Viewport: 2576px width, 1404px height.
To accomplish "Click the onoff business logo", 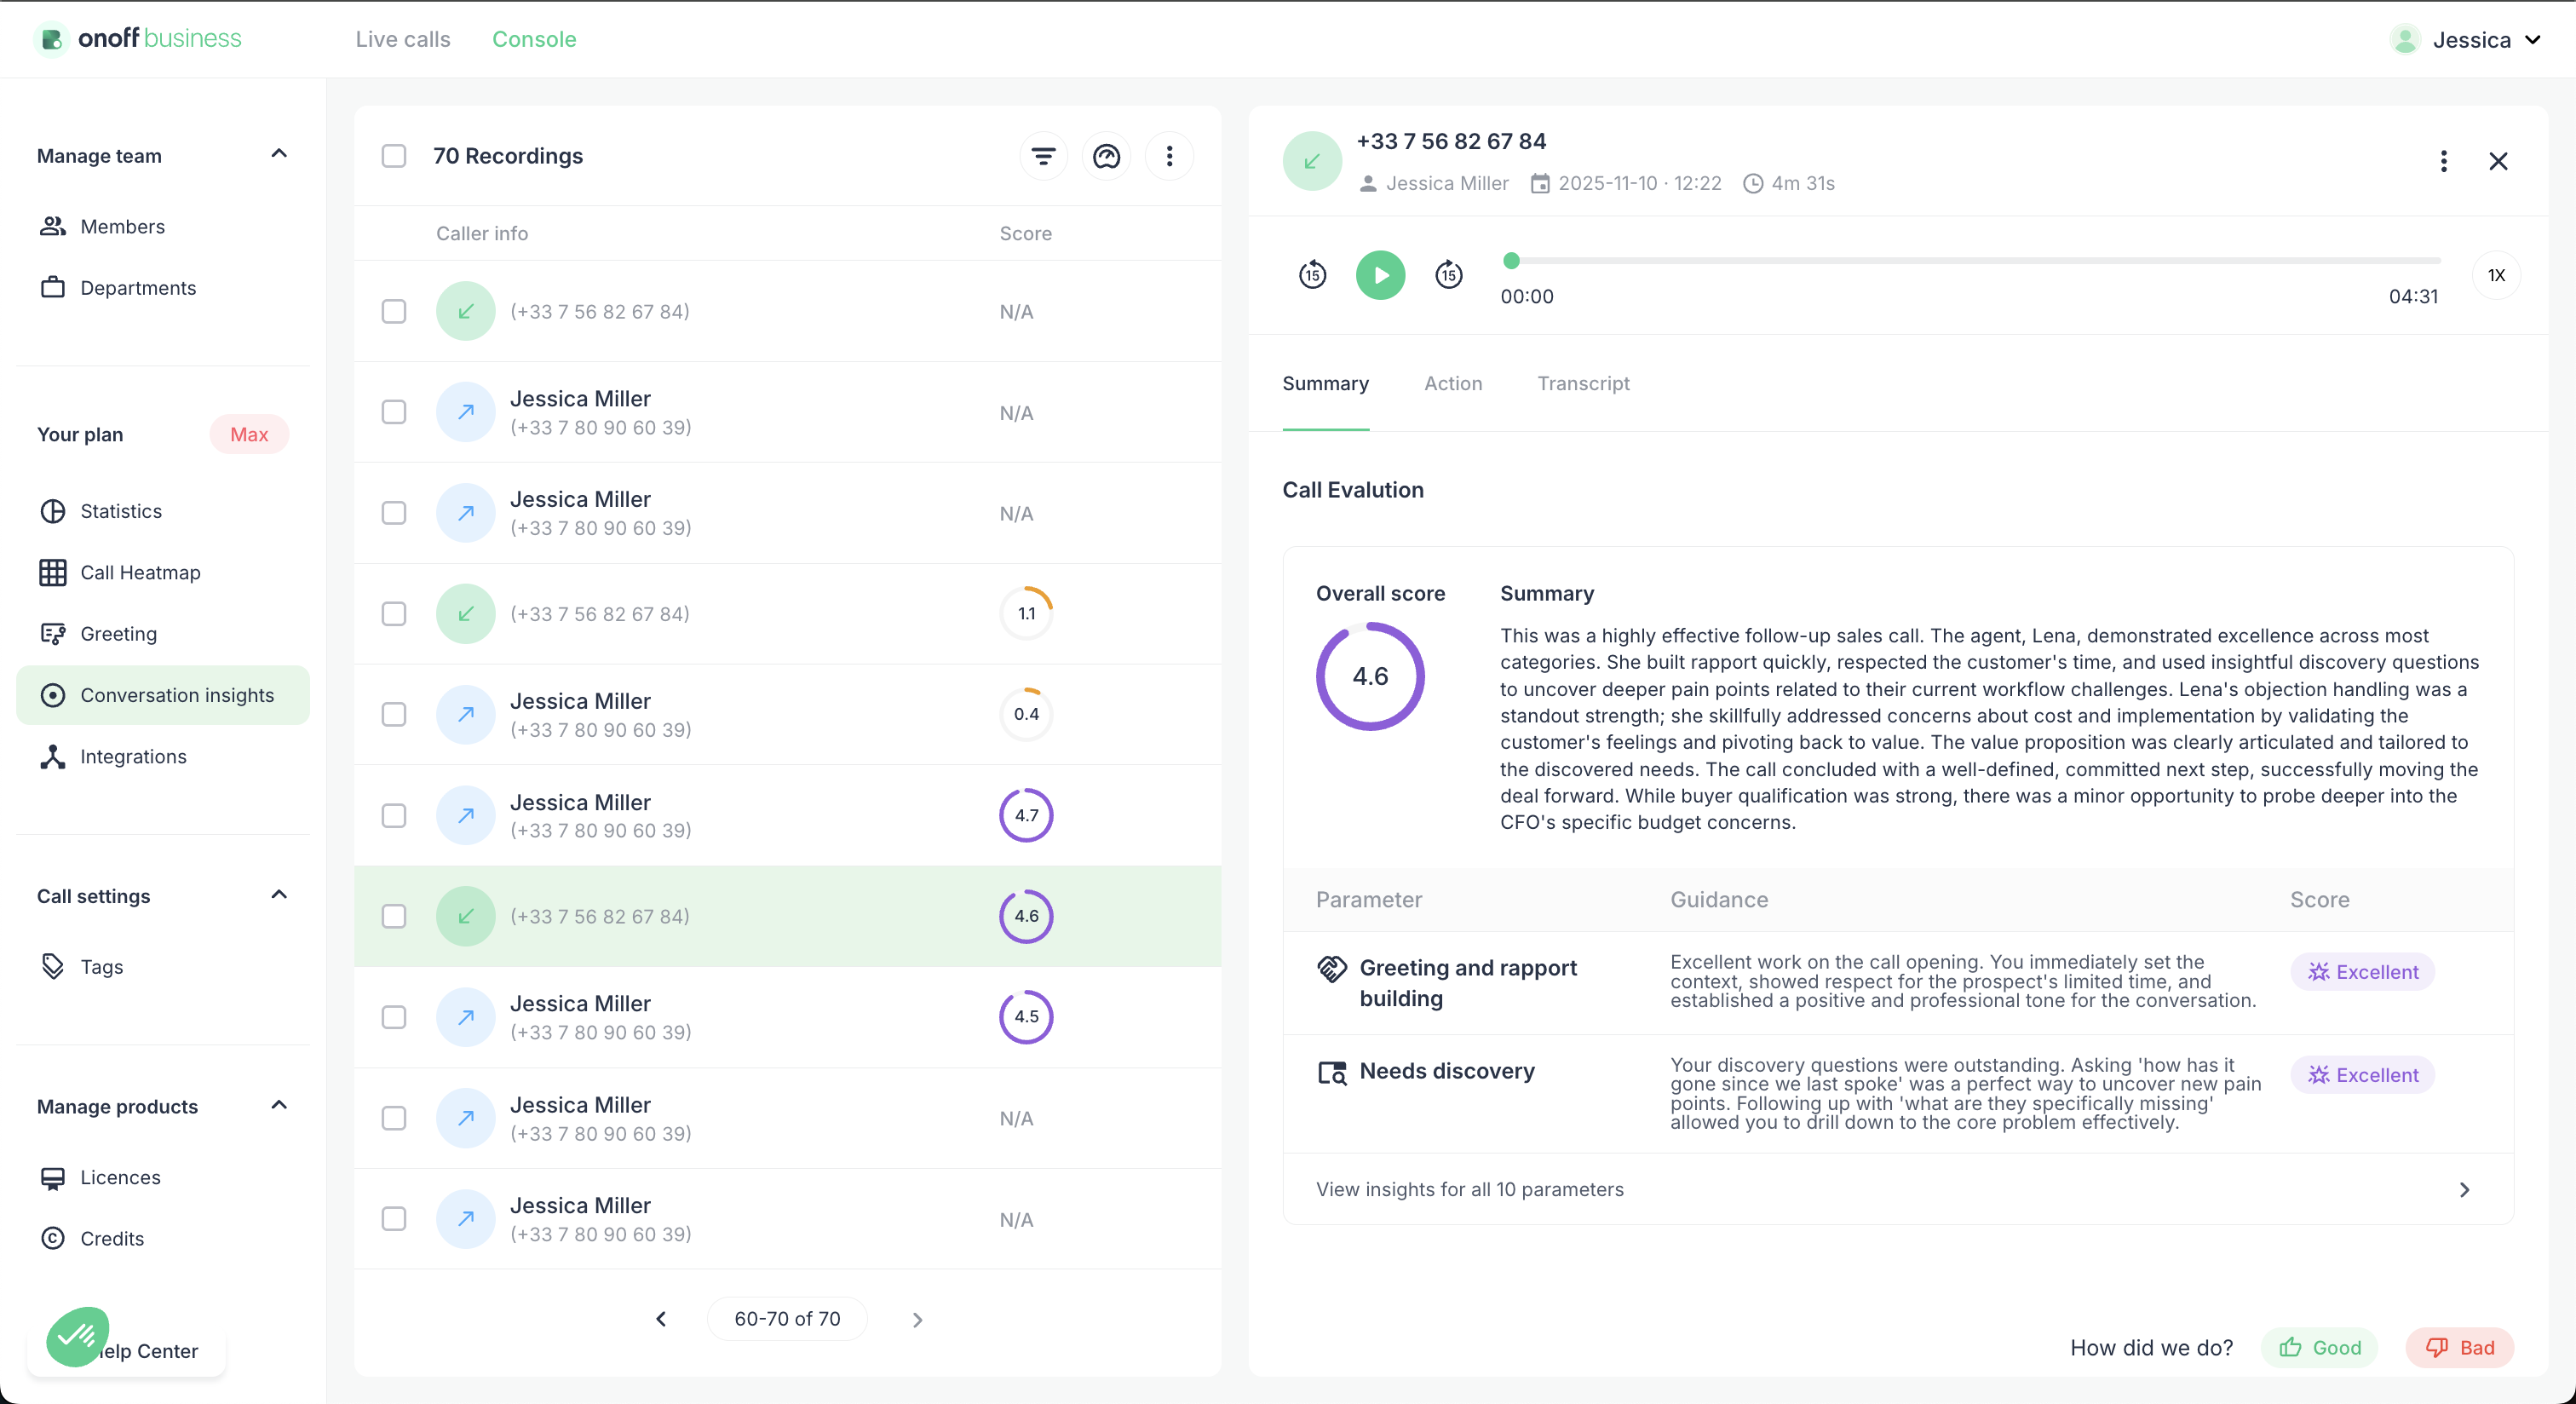I will coord(139,39).
